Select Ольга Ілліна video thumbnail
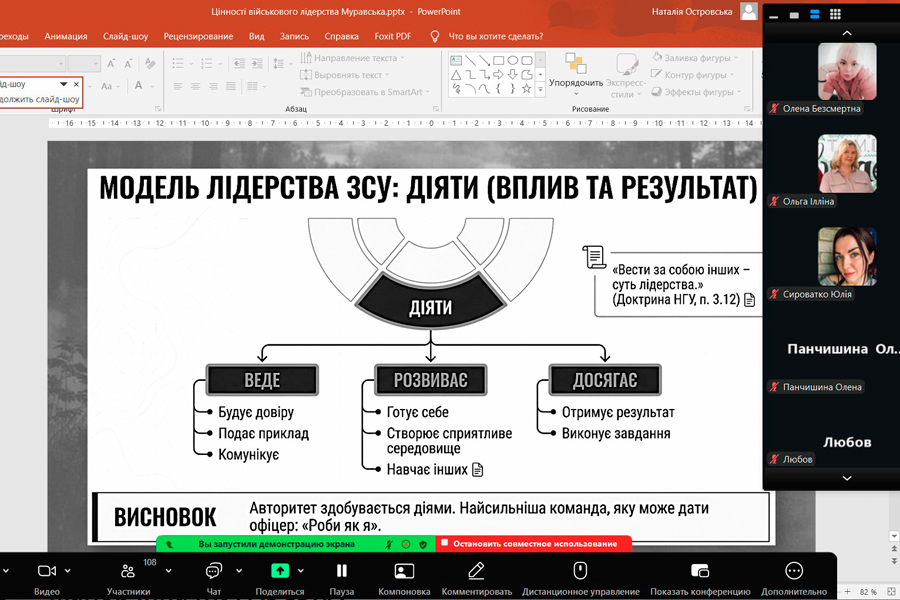The width and height of the screenshot is (900, 600). point(847,164)
